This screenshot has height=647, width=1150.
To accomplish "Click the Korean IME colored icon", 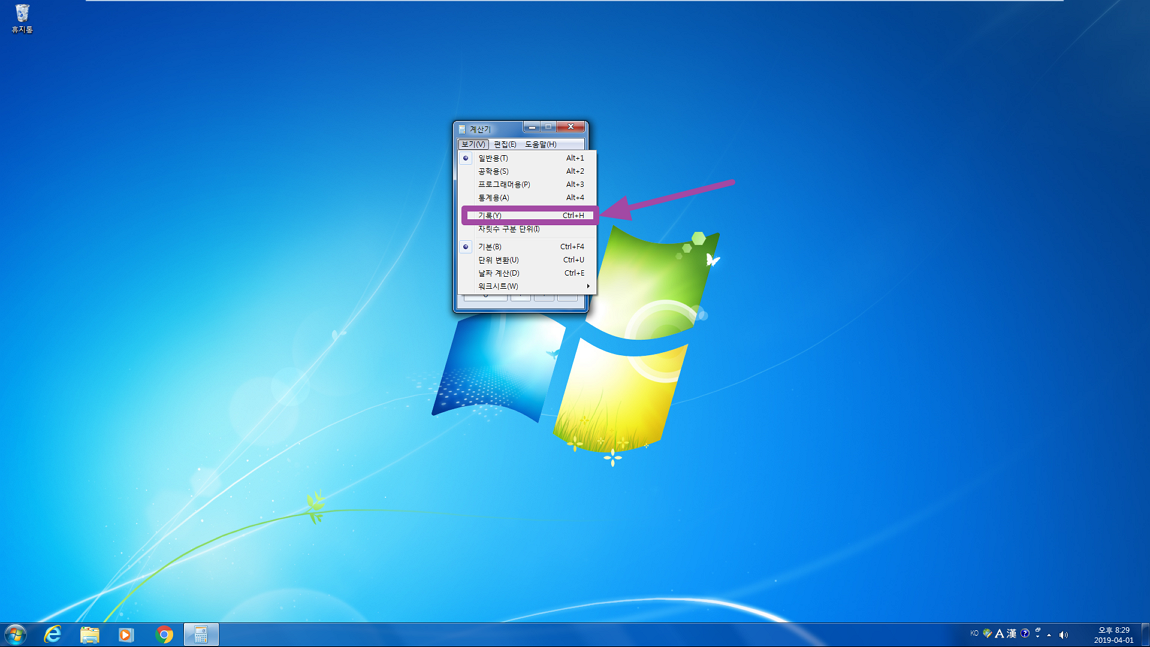I will (987, 634).
